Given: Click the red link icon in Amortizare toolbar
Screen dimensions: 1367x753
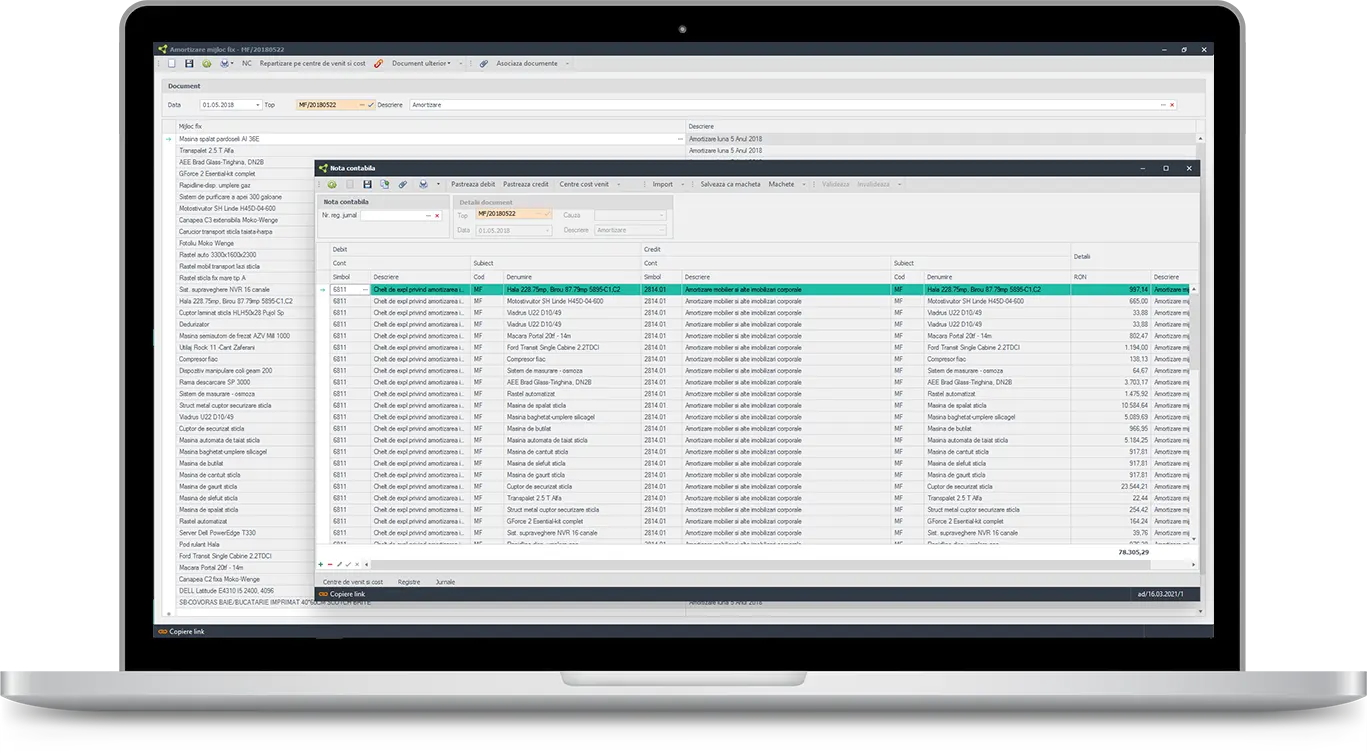Looking at the screenshot, I should pyautogui.click(x=379, y=63).
